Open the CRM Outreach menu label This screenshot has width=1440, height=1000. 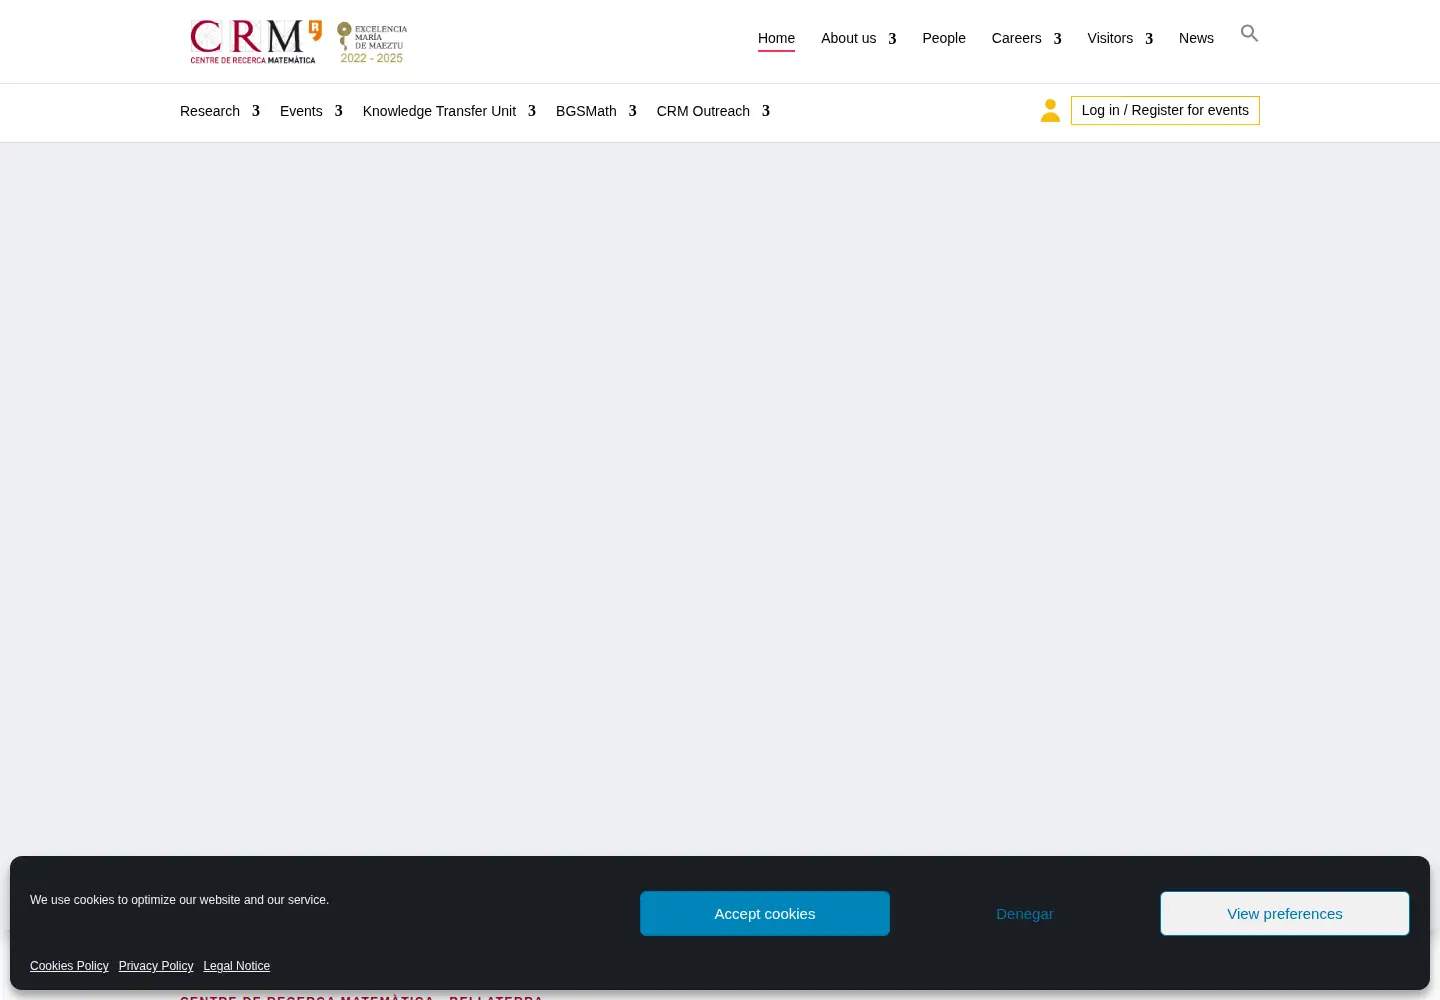click(x=703, y=111)
